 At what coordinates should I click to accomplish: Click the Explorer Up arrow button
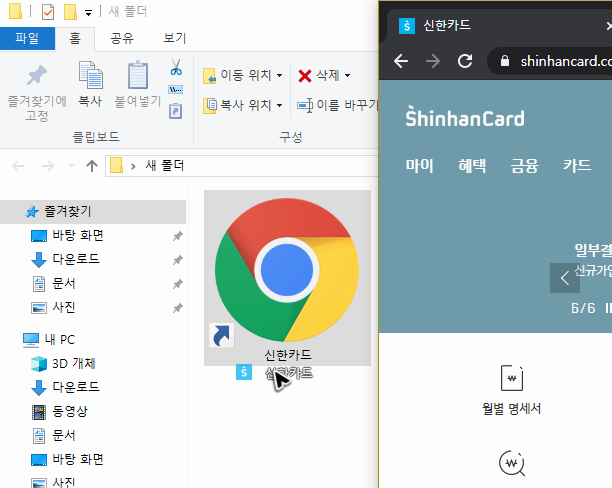[92, 166]
